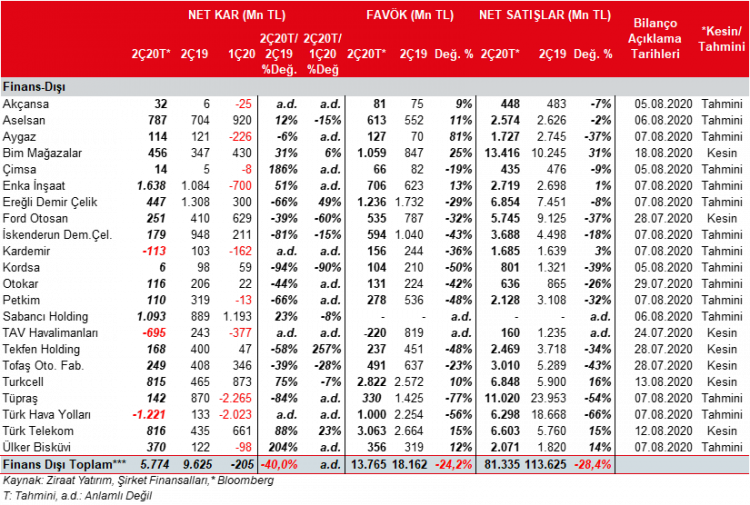This screenshot has width=750, height=505.
Task: Click Ford Otosan Kesin status
Action: 722,218
